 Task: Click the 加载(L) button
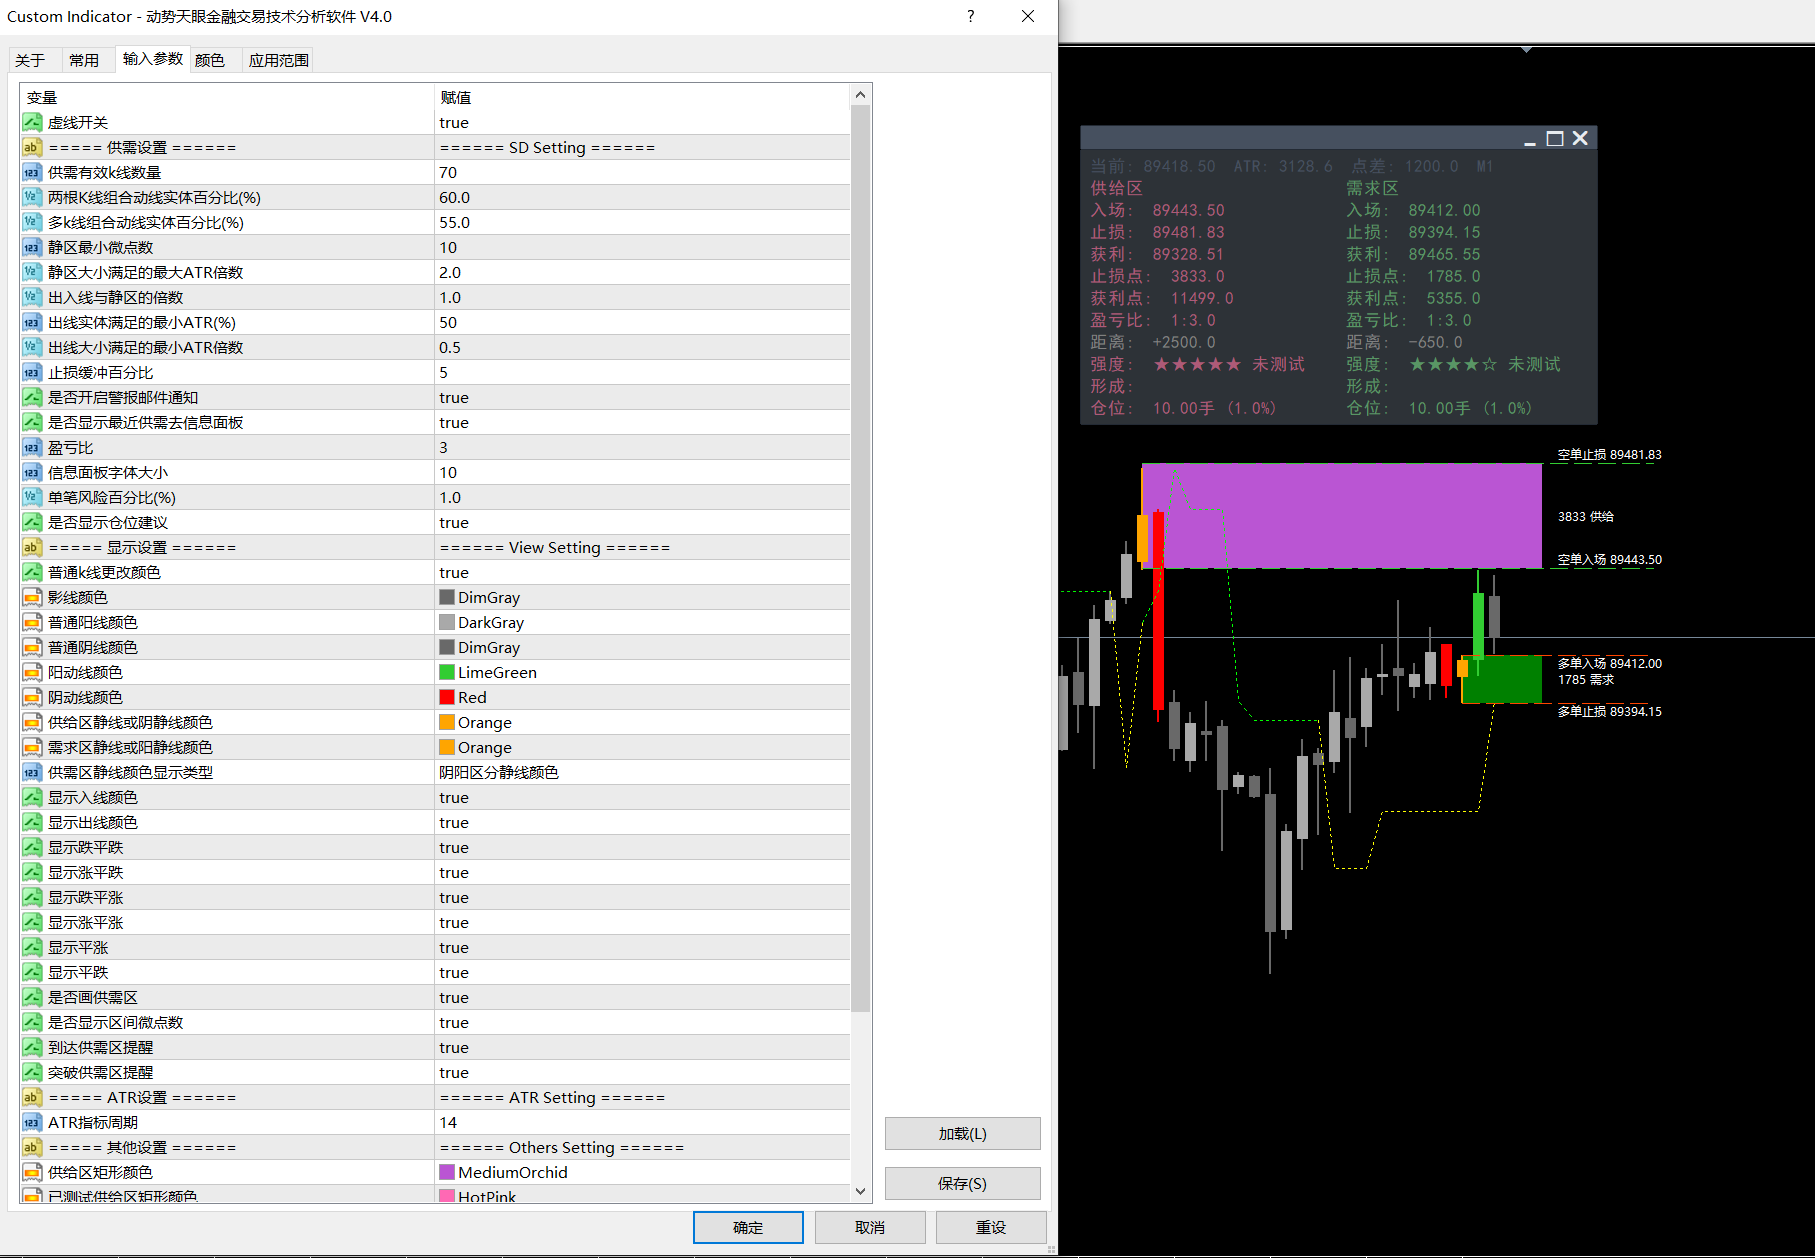[962, 1133]
